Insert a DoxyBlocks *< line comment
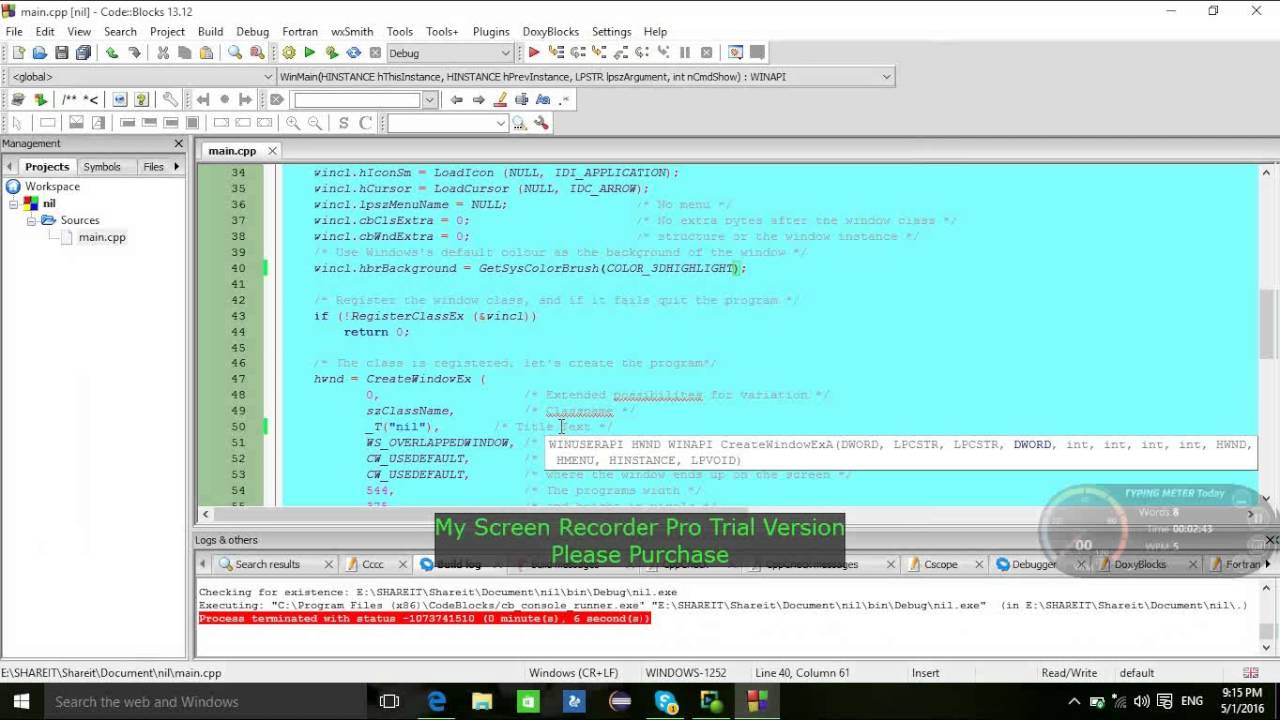 91,99
